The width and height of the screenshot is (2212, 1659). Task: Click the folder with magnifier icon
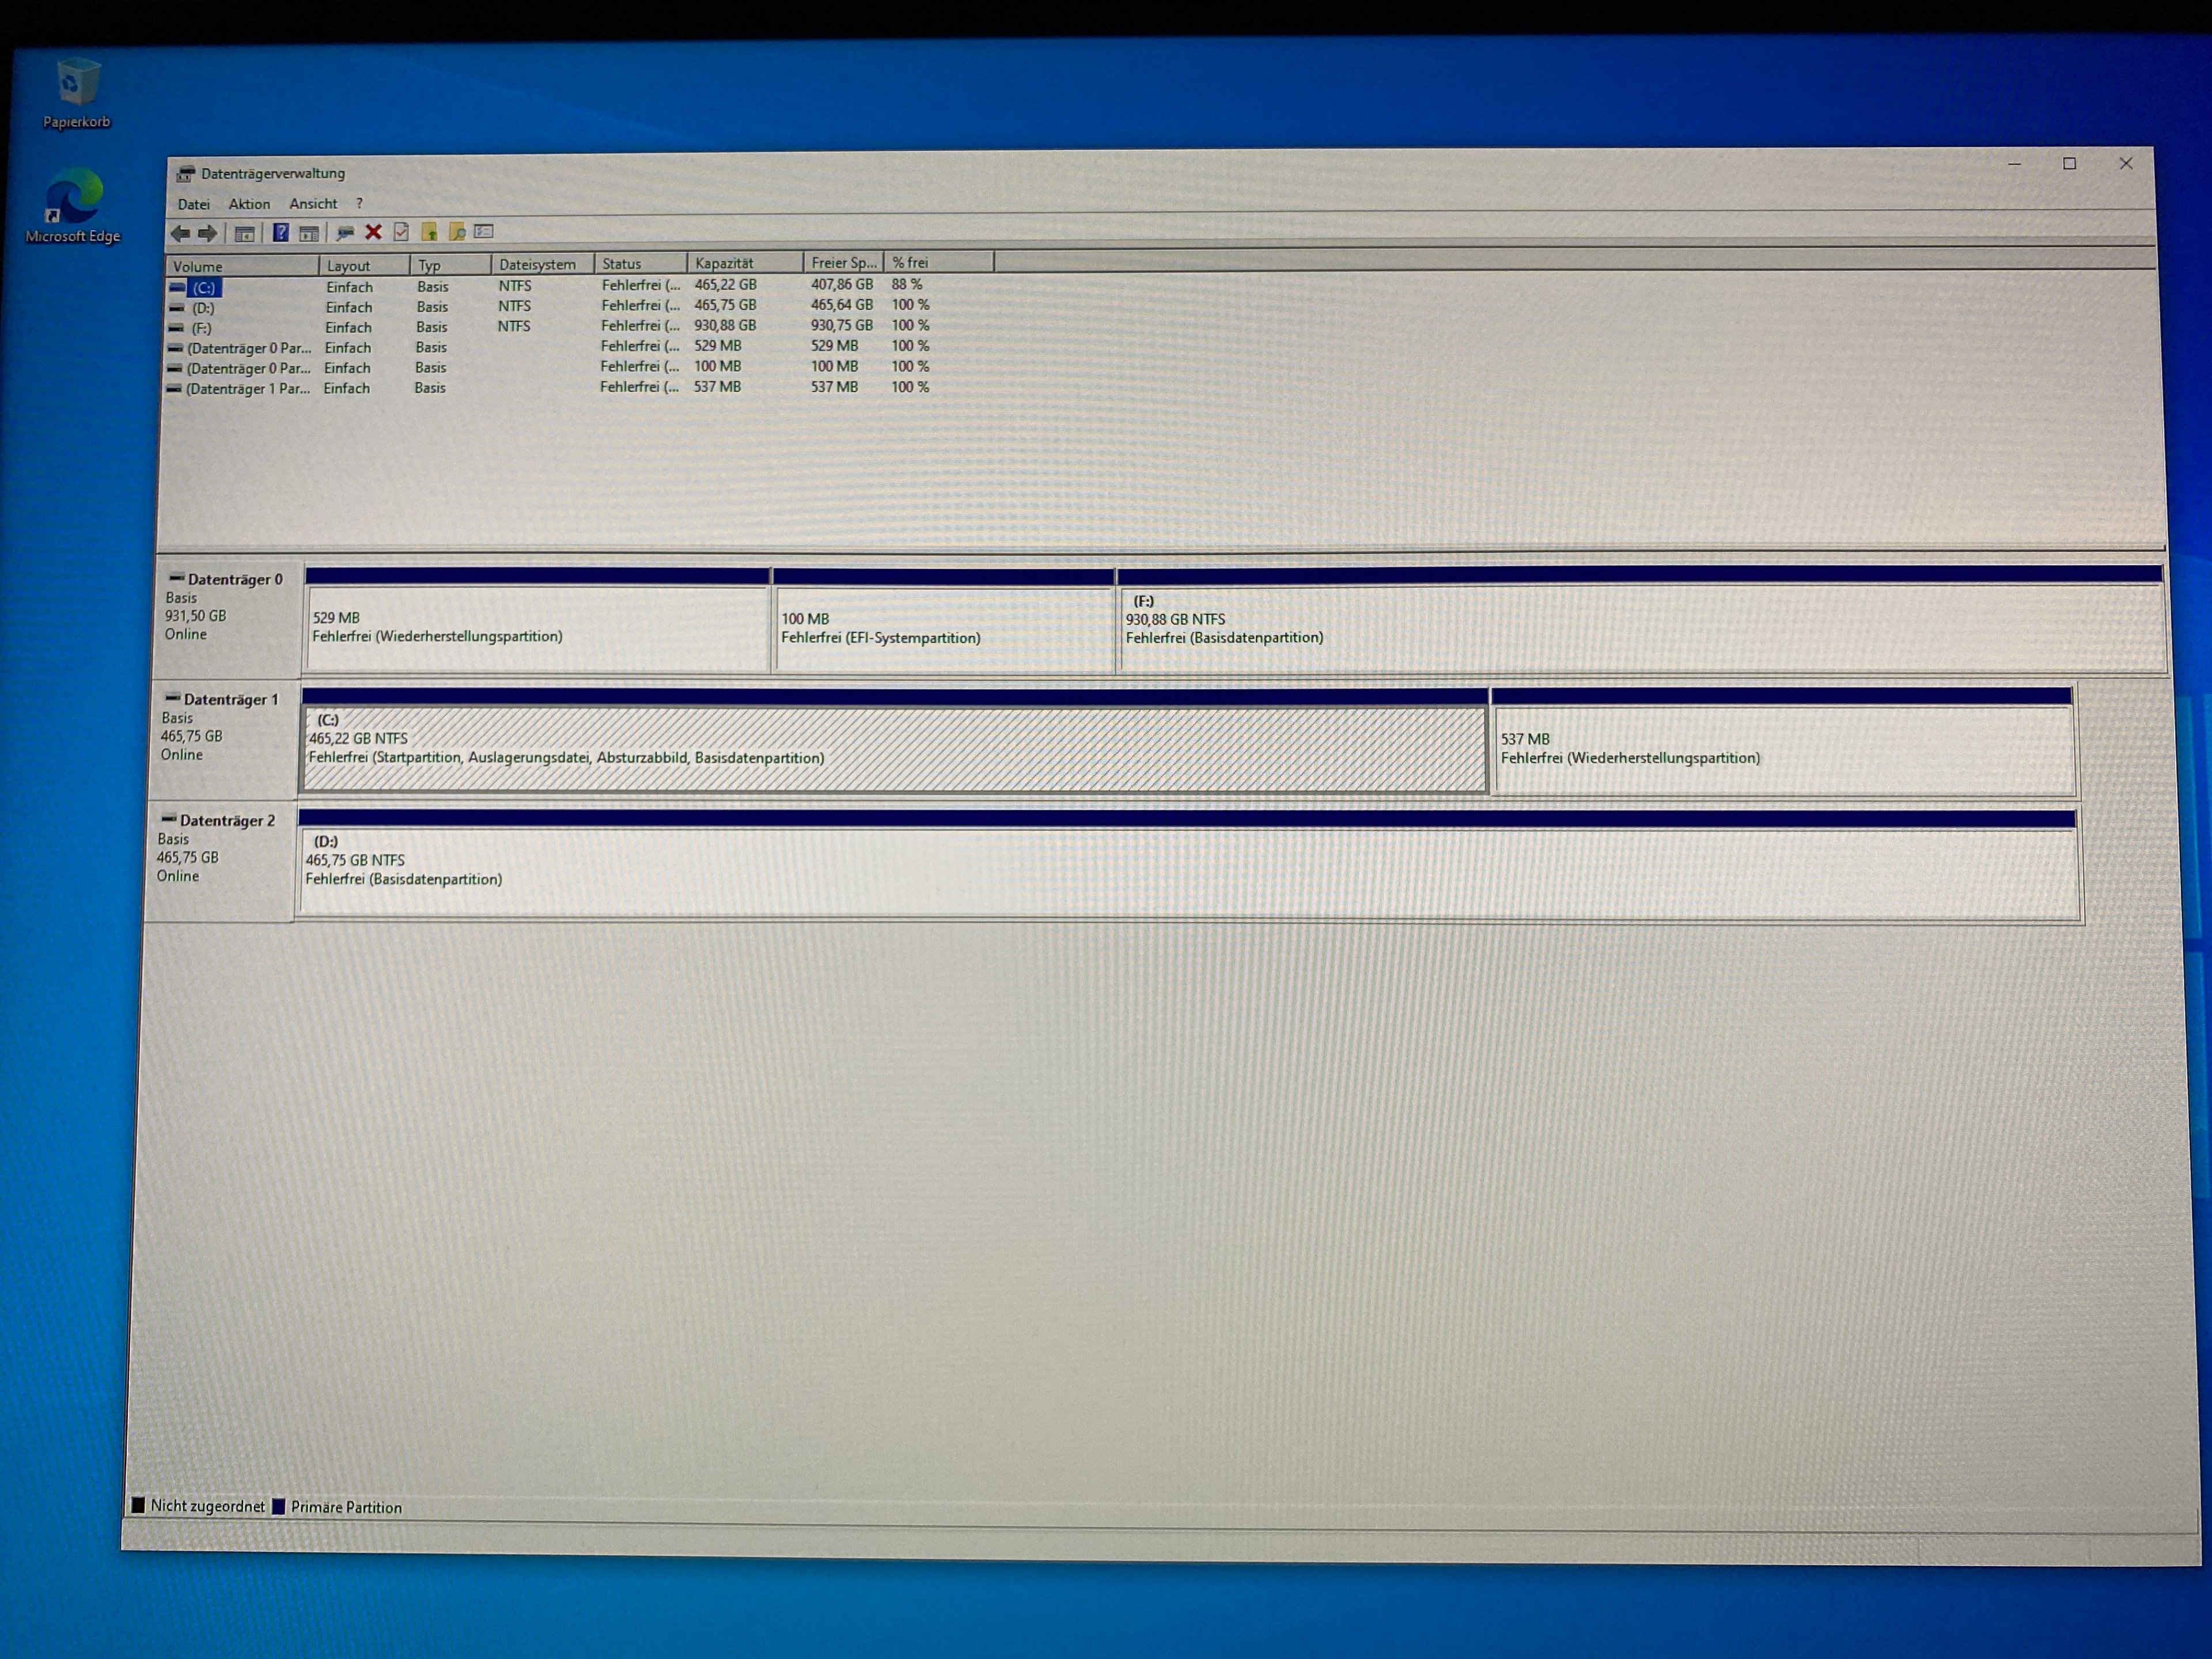457,232
